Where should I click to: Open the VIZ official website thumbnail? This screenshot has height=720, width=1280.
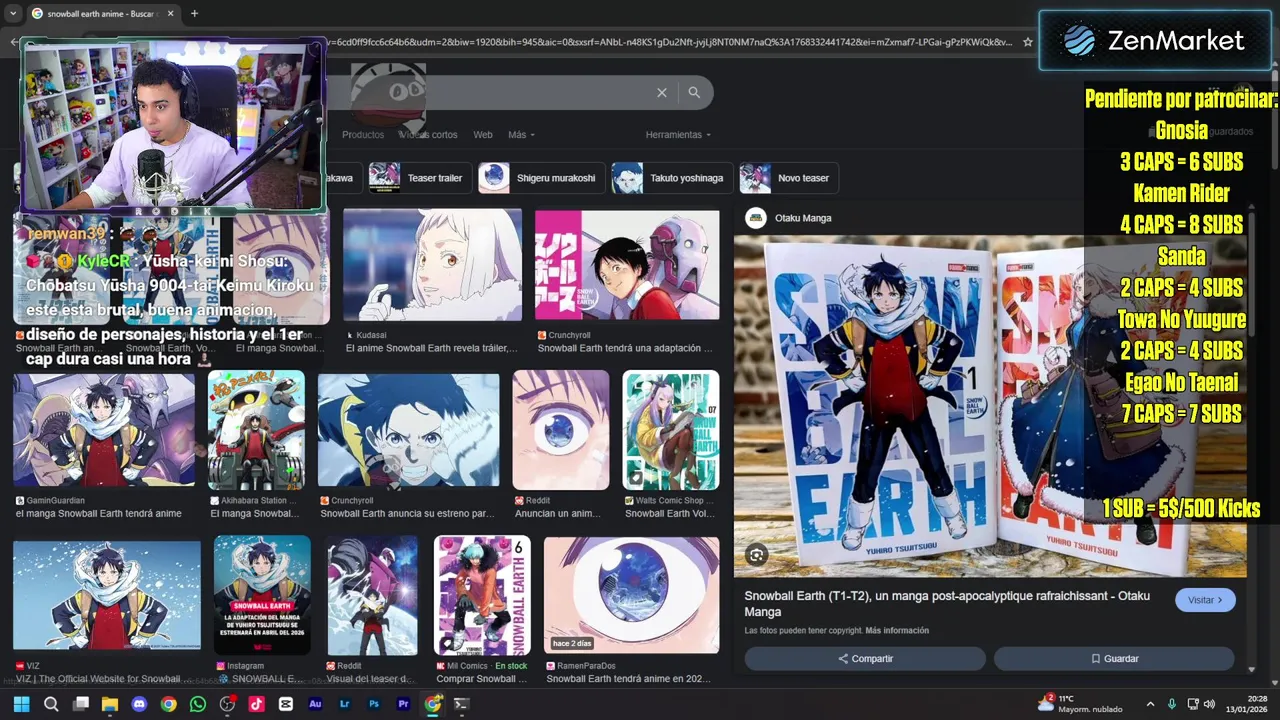click(x=107, y=596)
